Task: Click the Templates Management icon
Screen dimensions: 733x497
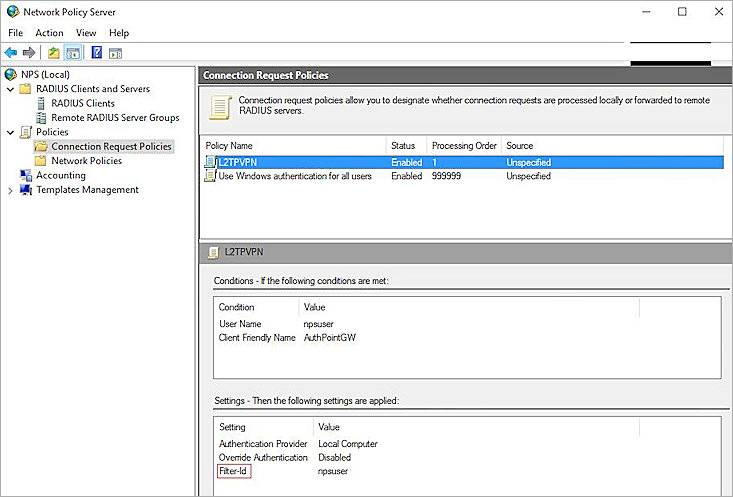Action: 26,190
